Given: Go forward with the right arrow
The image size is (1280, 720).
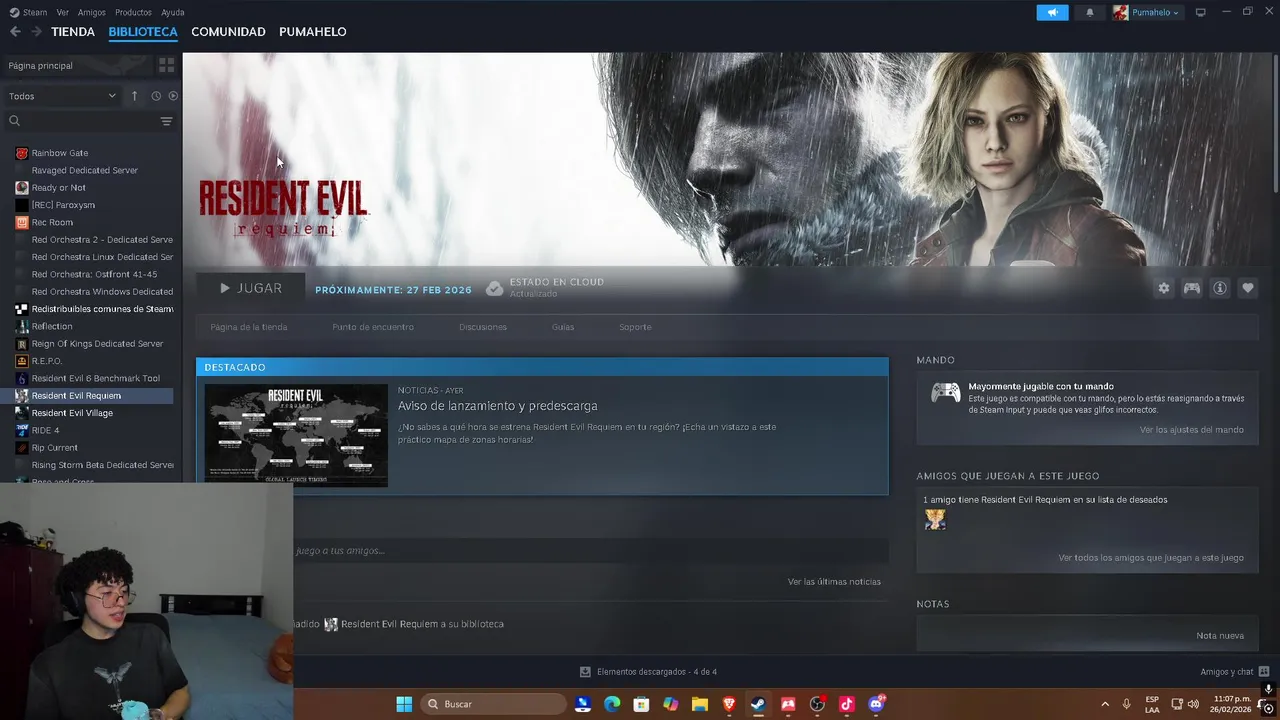Looking at the screenshot, I should click(36, 32).
